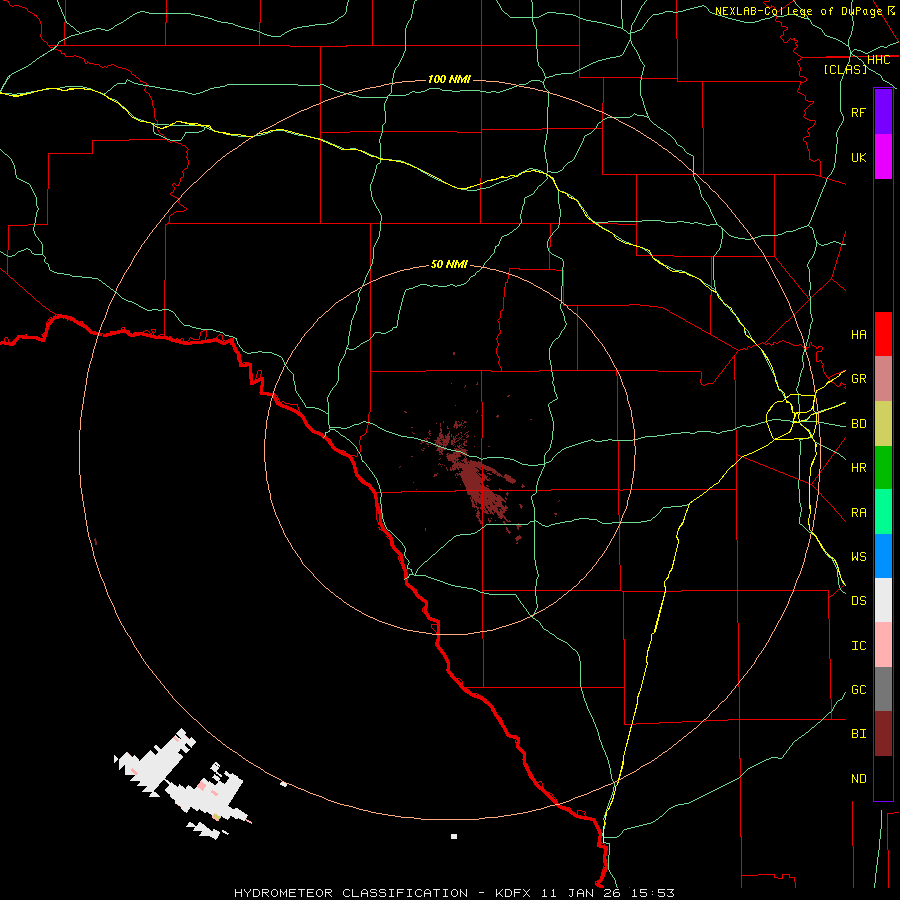
Task: Select the GC gray legend swatch
Action: coord(883,689)
